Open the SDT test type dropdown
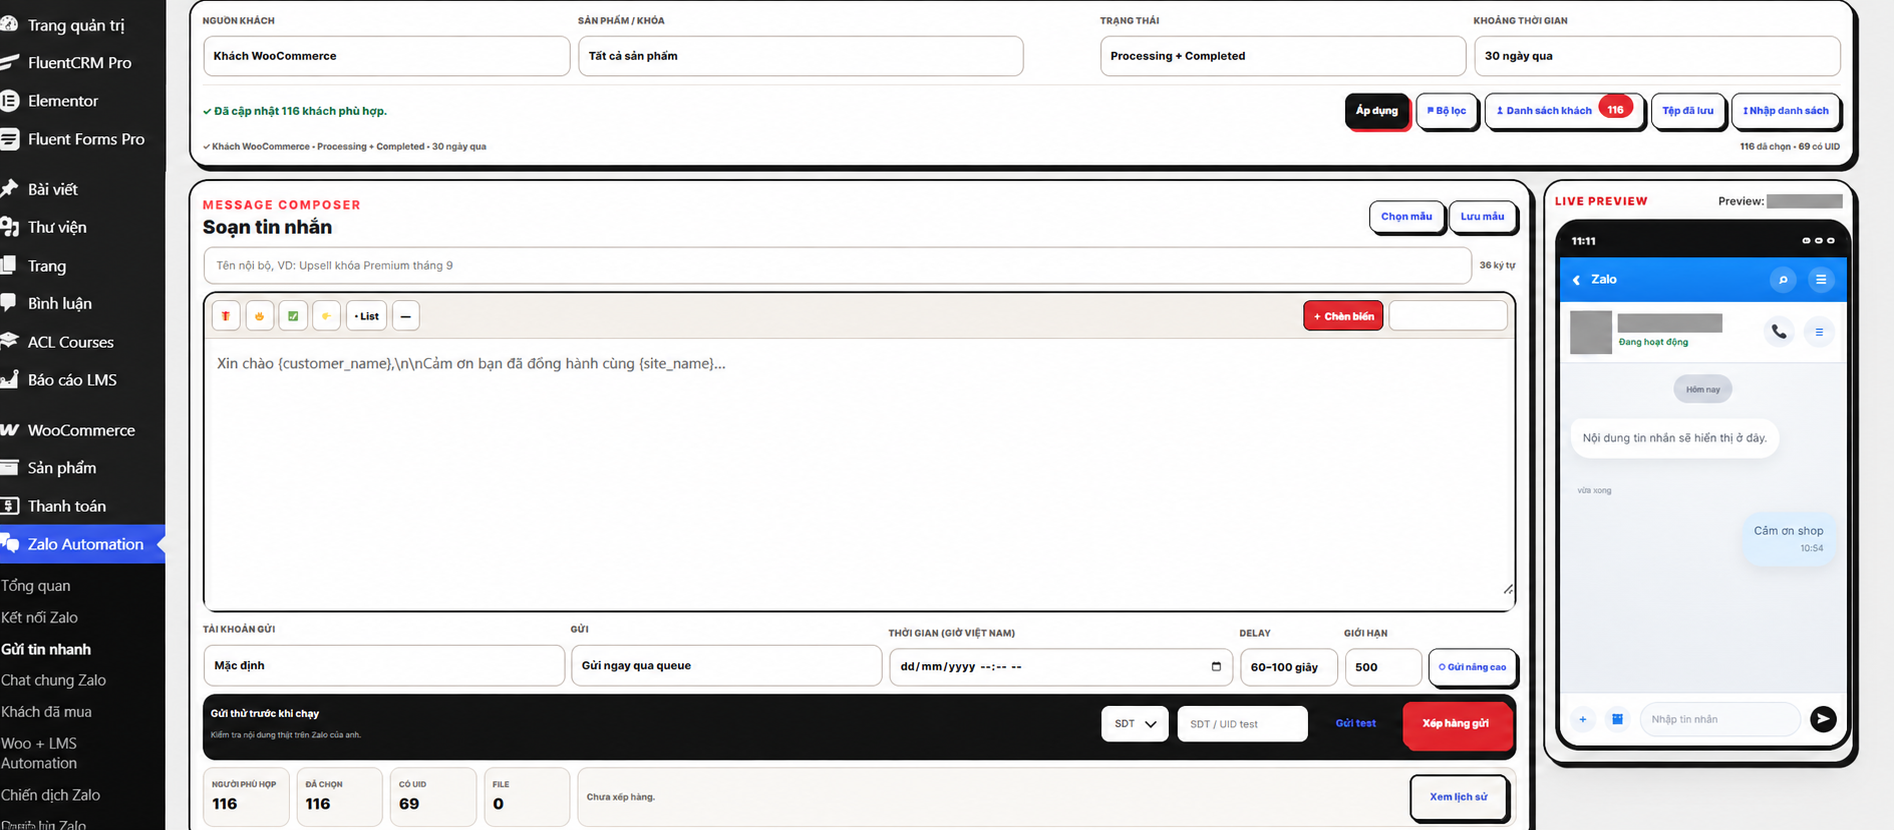This screenshot has width=1894, height=830. click(x=1135, y=724)
